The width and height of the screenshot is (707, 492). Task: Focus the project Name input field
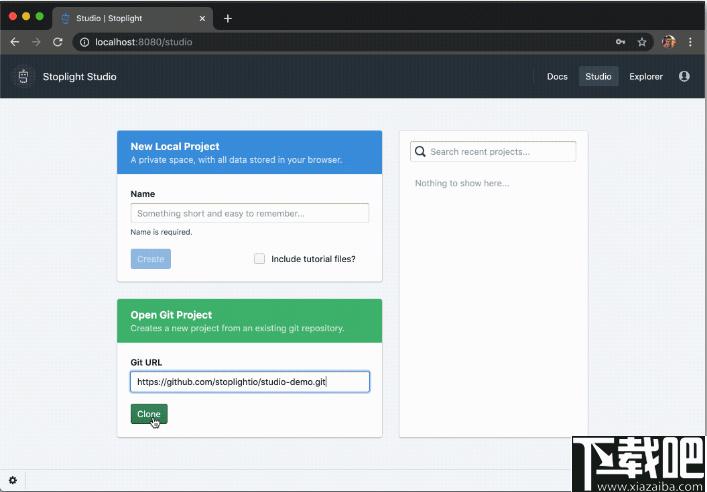249,213
